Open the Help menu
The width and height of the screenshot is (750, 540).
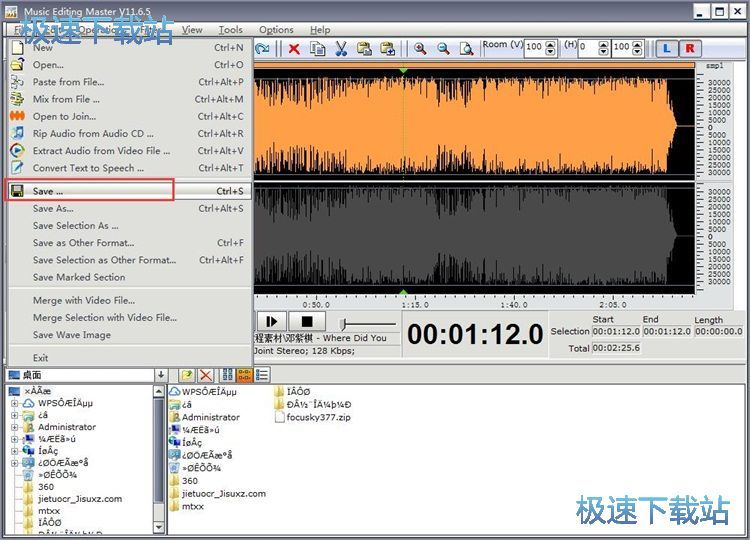point(320,30)
